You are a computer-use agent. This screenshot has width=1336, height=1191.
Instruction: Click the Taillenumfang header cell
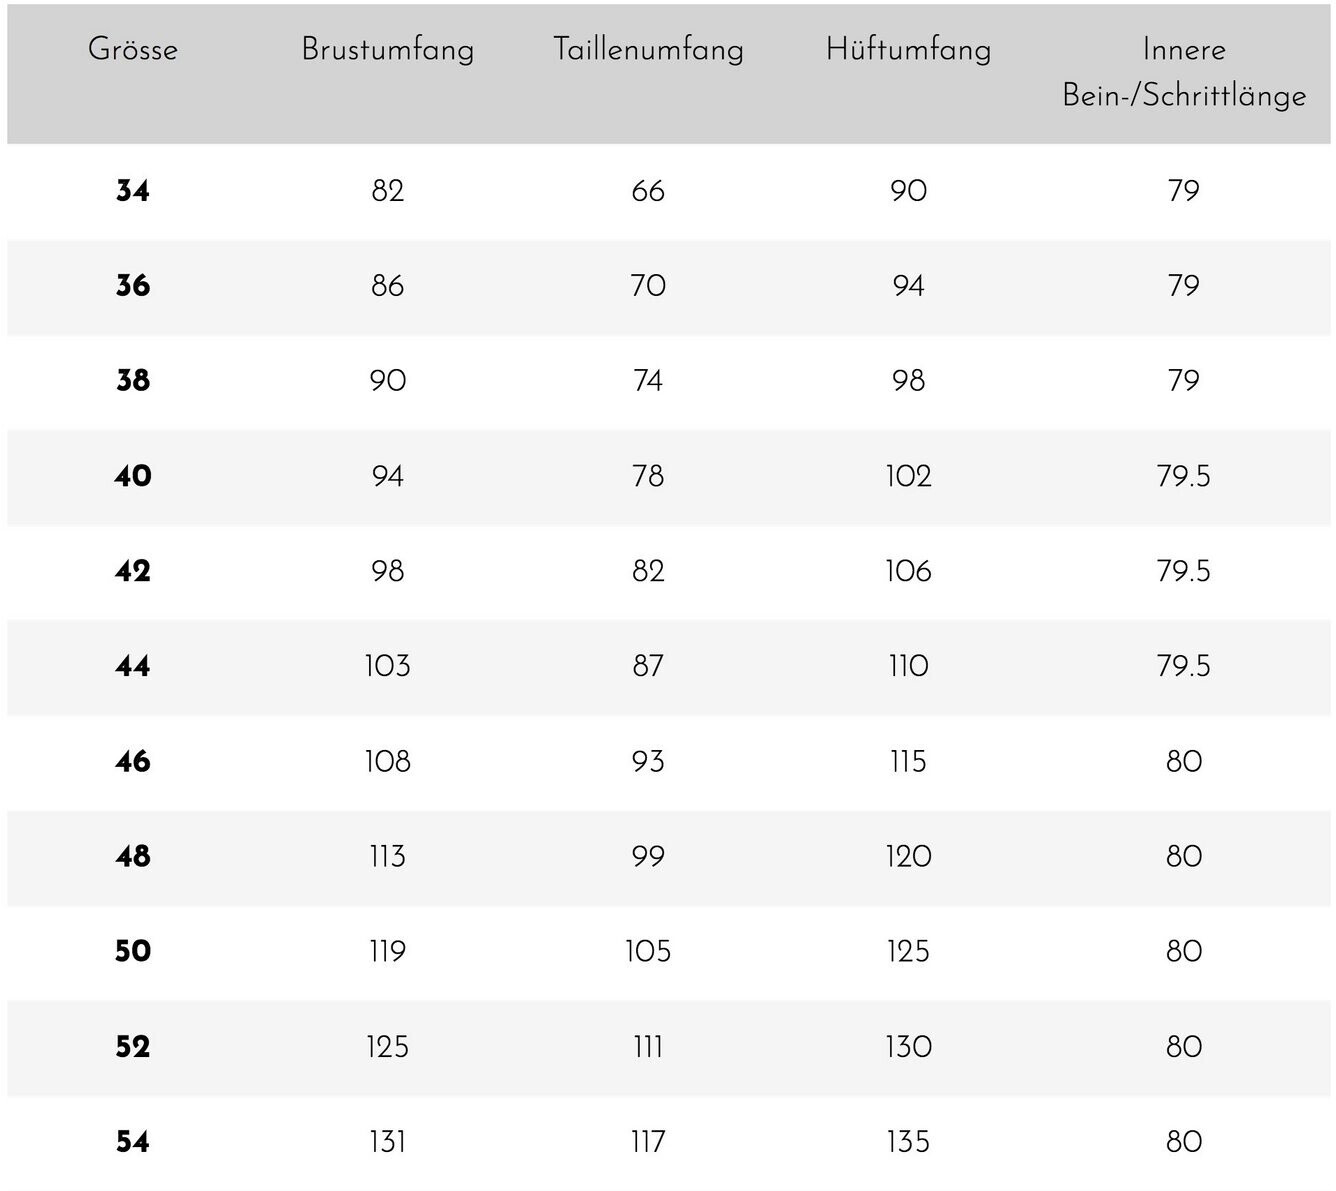click(648, 50)
